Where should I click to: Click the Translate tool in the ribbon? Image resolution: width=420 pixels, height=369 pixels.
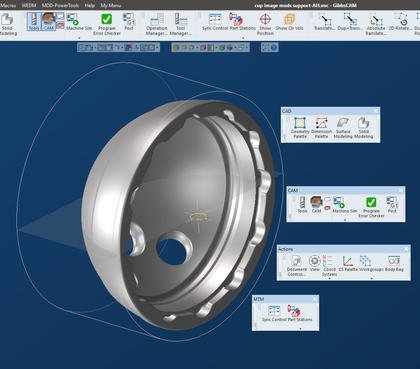[324, 22]
